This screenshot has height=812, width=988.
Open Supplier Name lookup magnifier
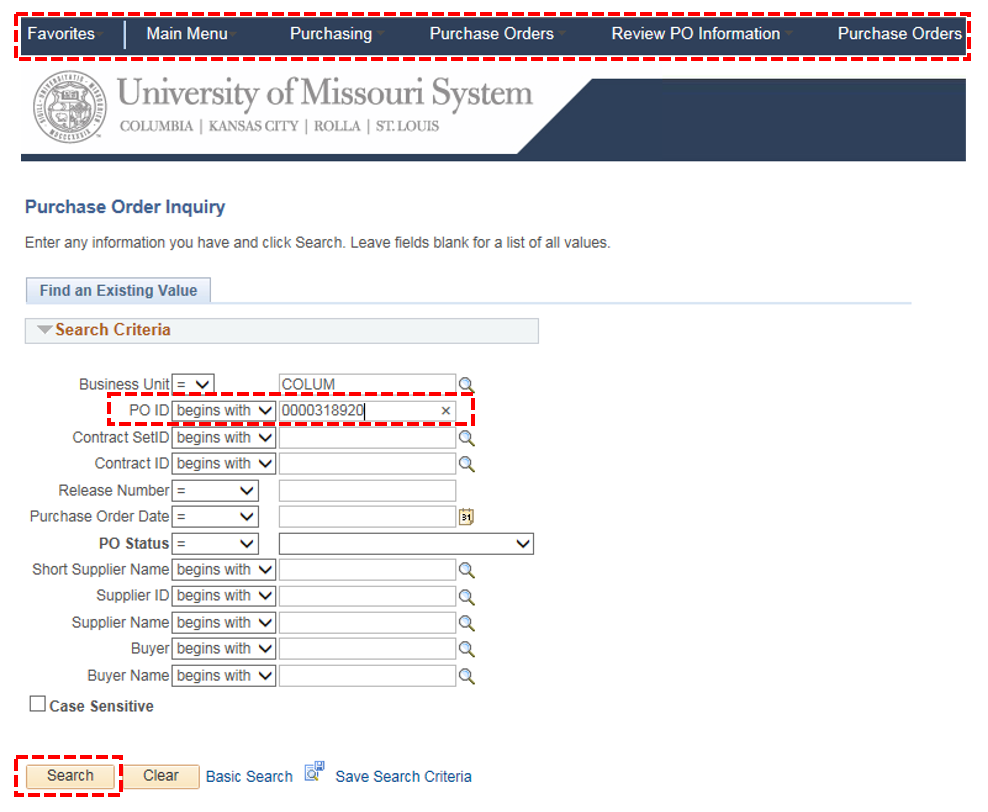click(466, 623)
